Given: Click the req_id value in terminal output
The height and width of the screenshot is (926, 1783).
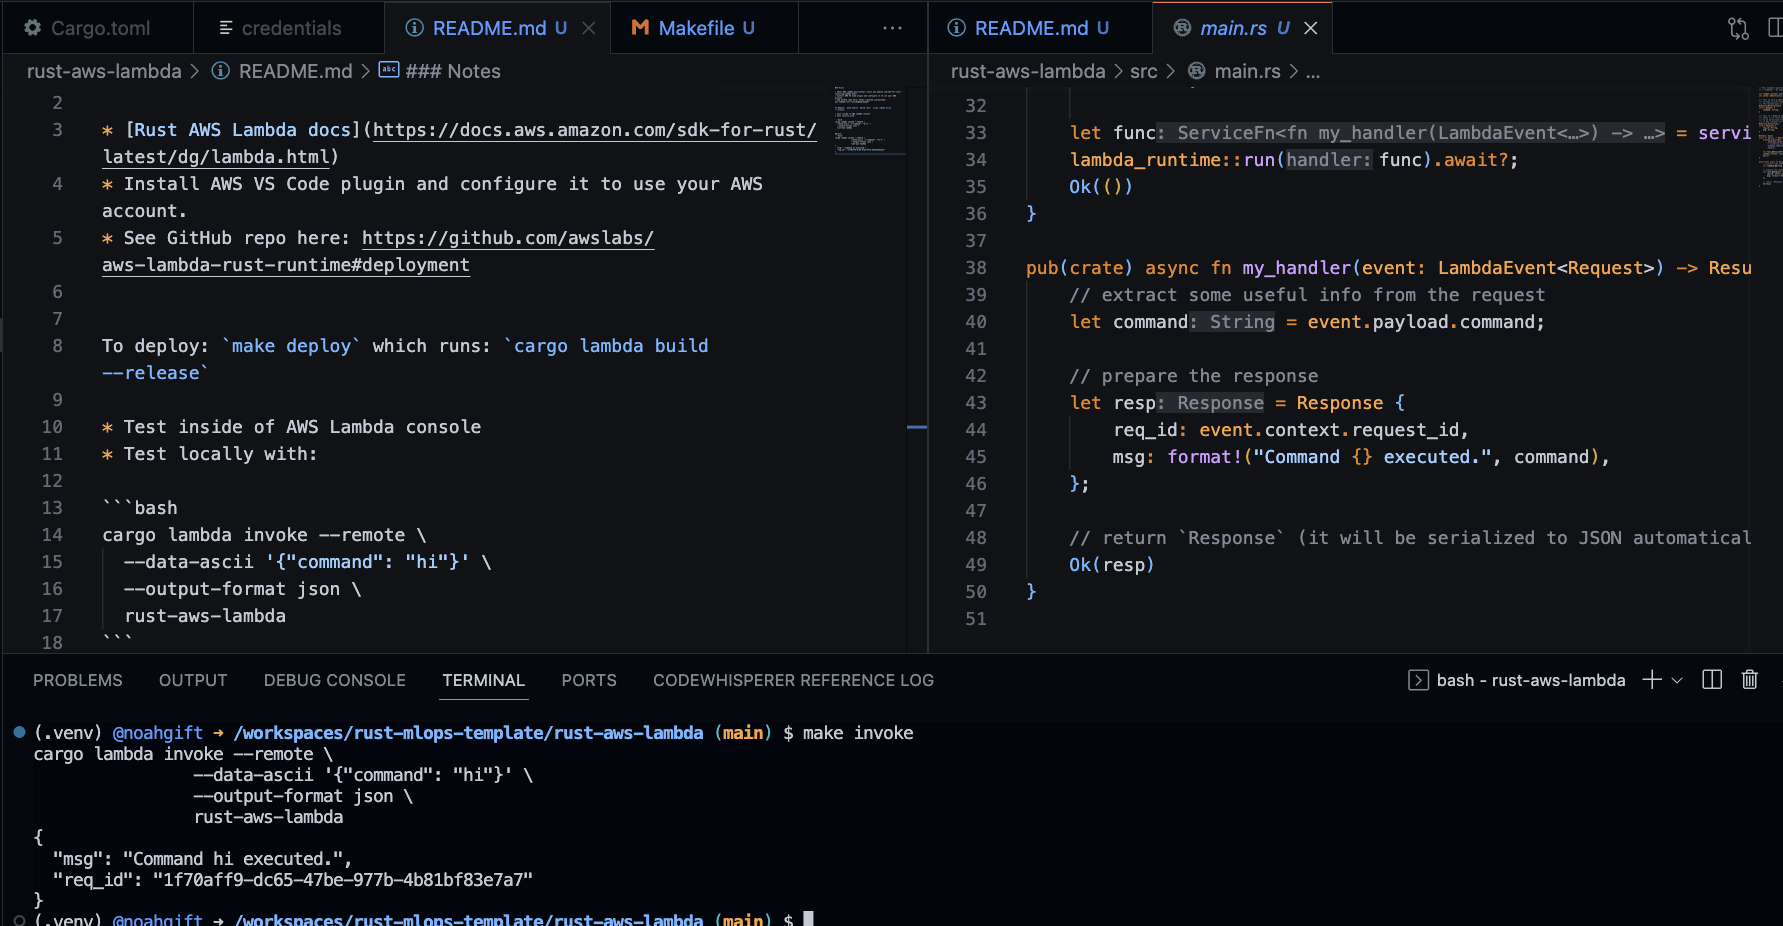Looking at the screenshot, I should click(x=343, y=880).
